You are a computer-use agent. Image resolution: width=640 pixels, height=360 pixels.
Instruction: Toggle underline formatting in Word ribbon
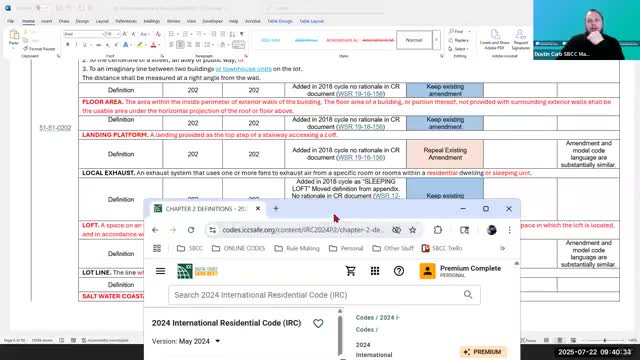click(84, 45)
